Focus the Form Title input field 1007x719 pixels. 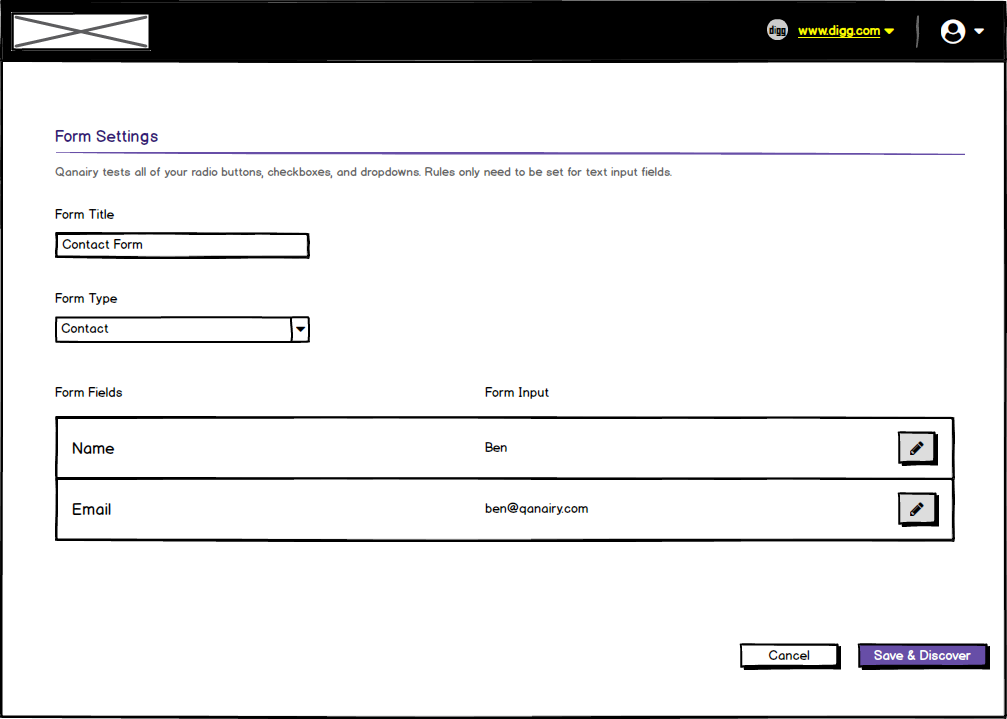tap(182, 245)
